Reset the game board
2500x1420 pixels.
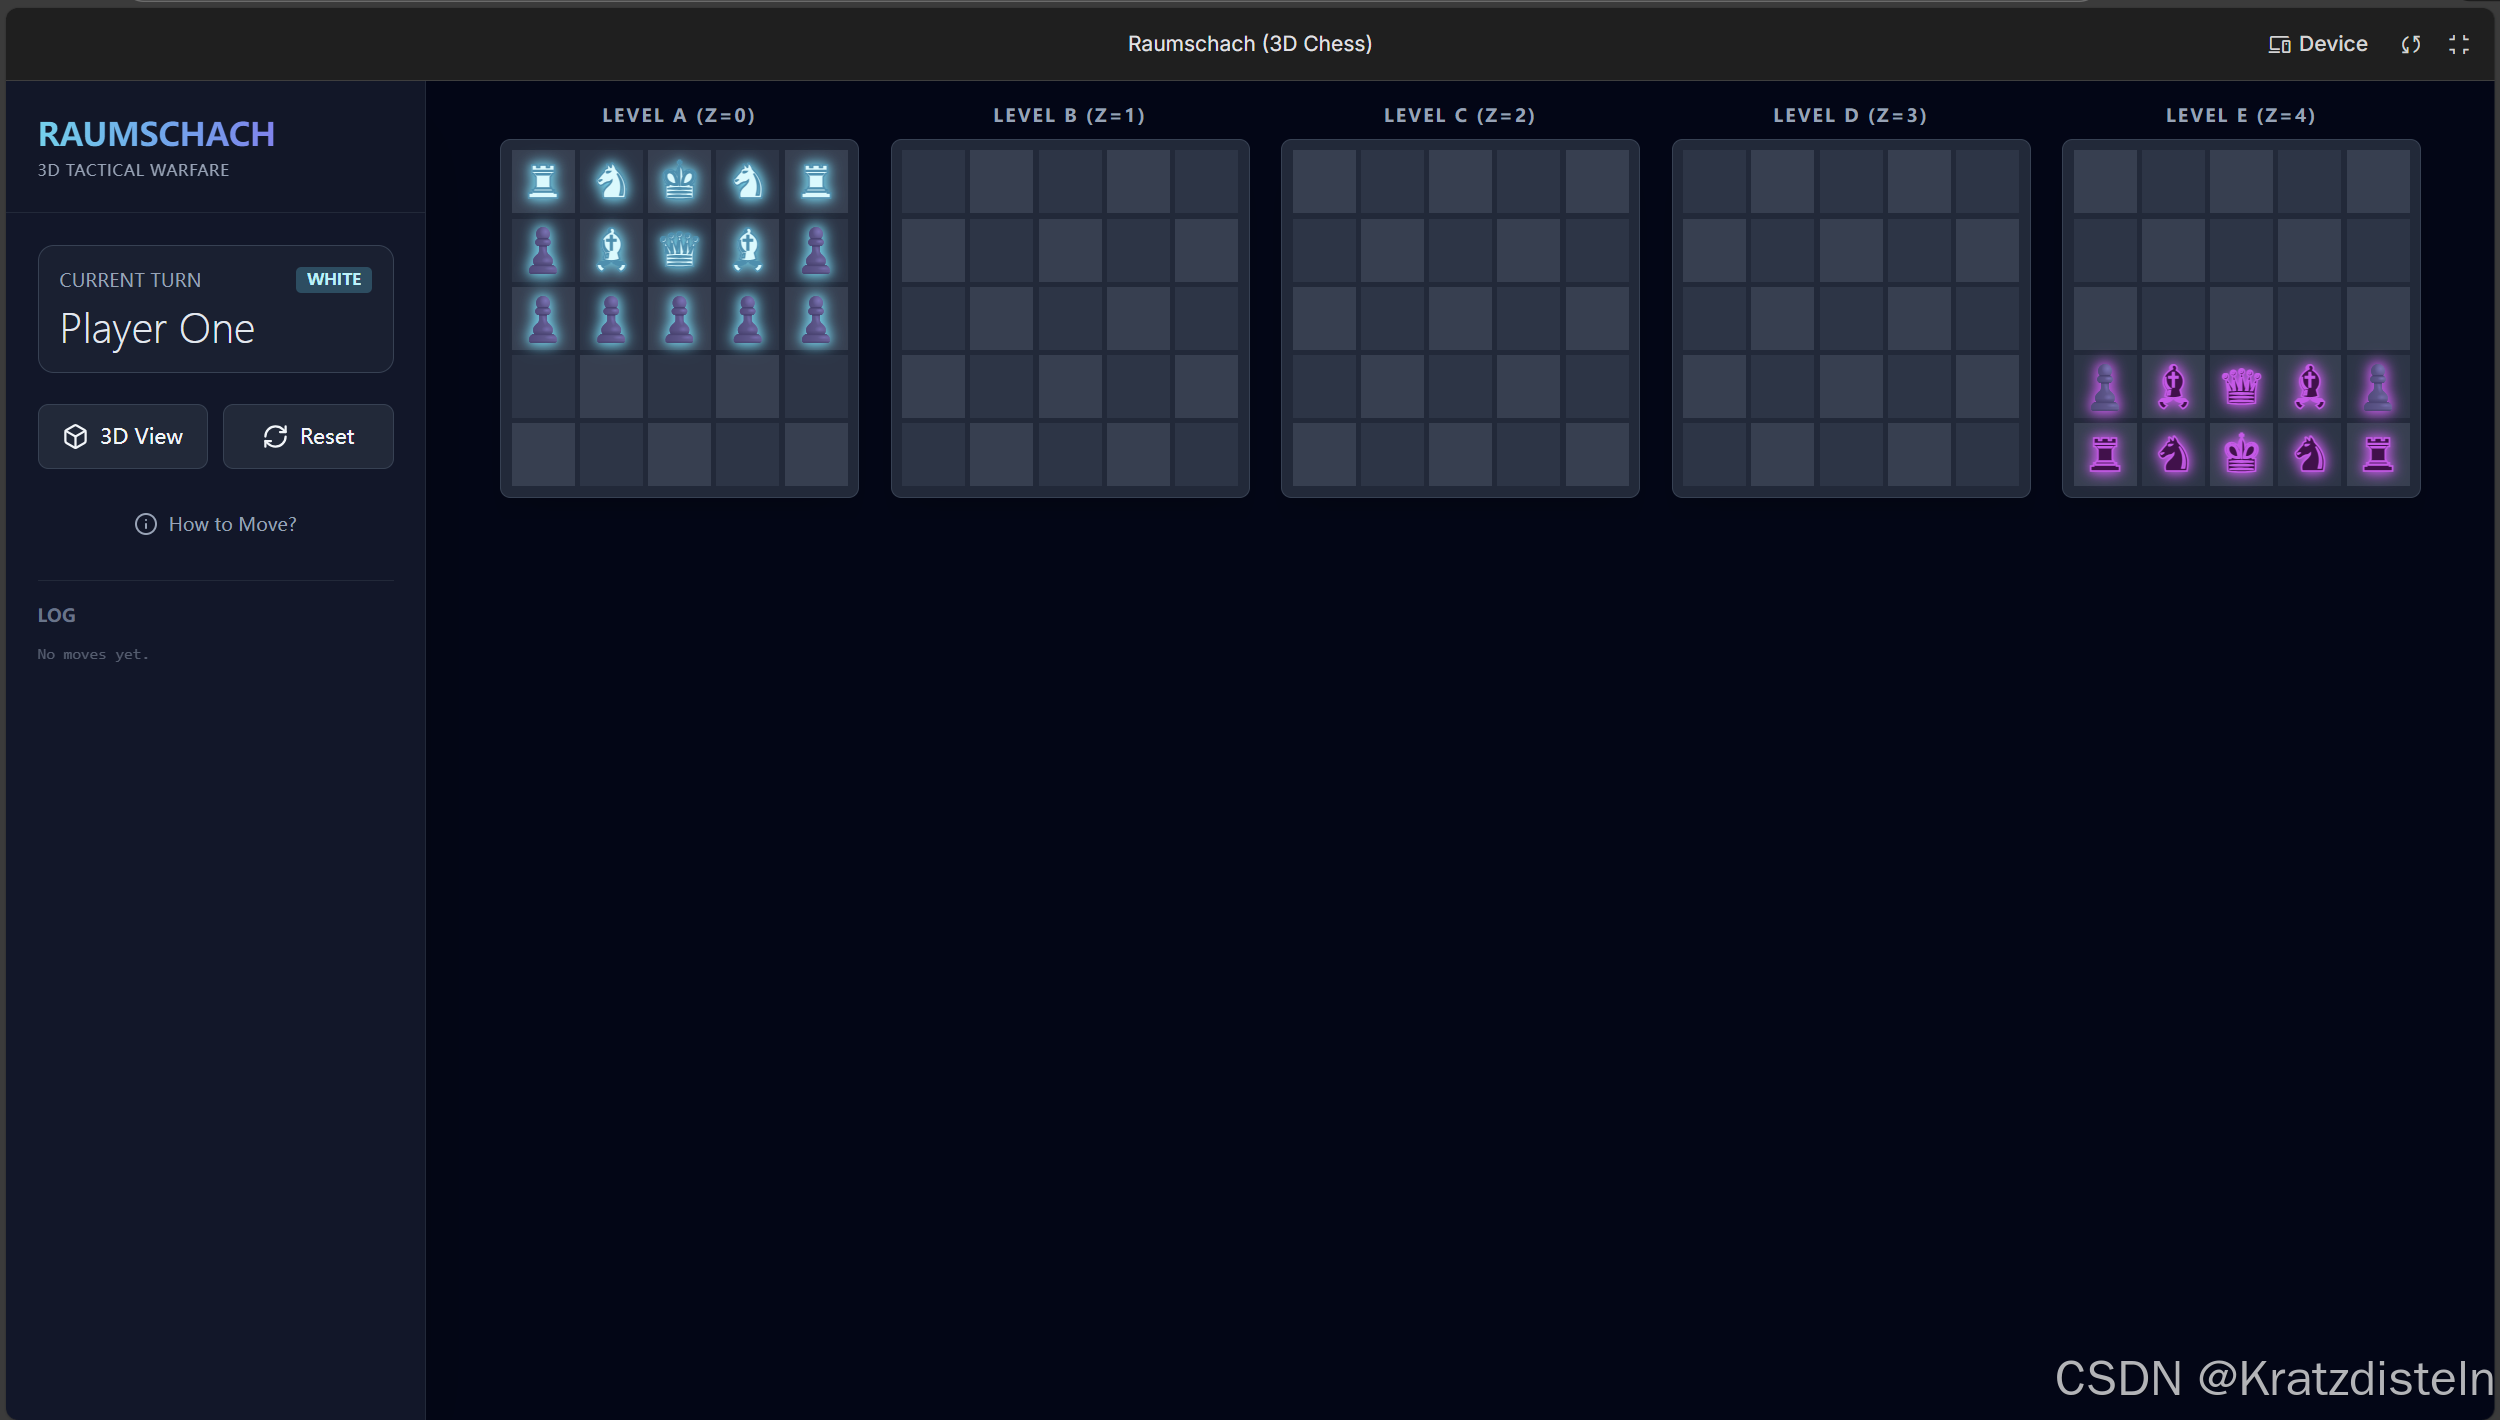[308, 437]
